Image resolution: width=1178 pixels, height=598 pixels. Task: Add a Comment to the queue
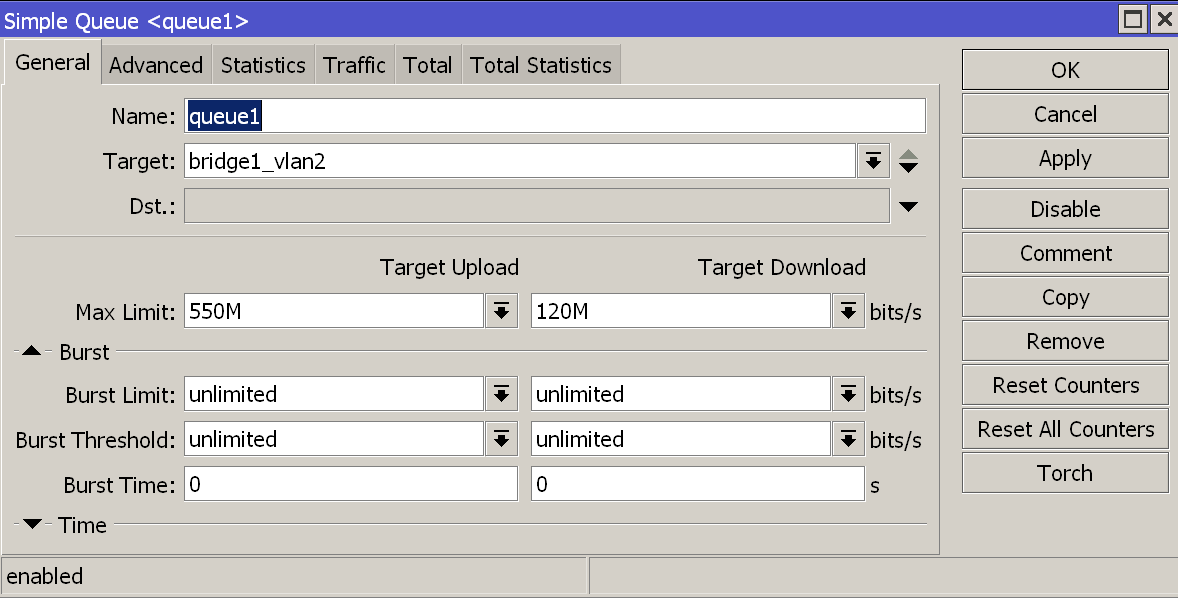(x=1065, y=253)
